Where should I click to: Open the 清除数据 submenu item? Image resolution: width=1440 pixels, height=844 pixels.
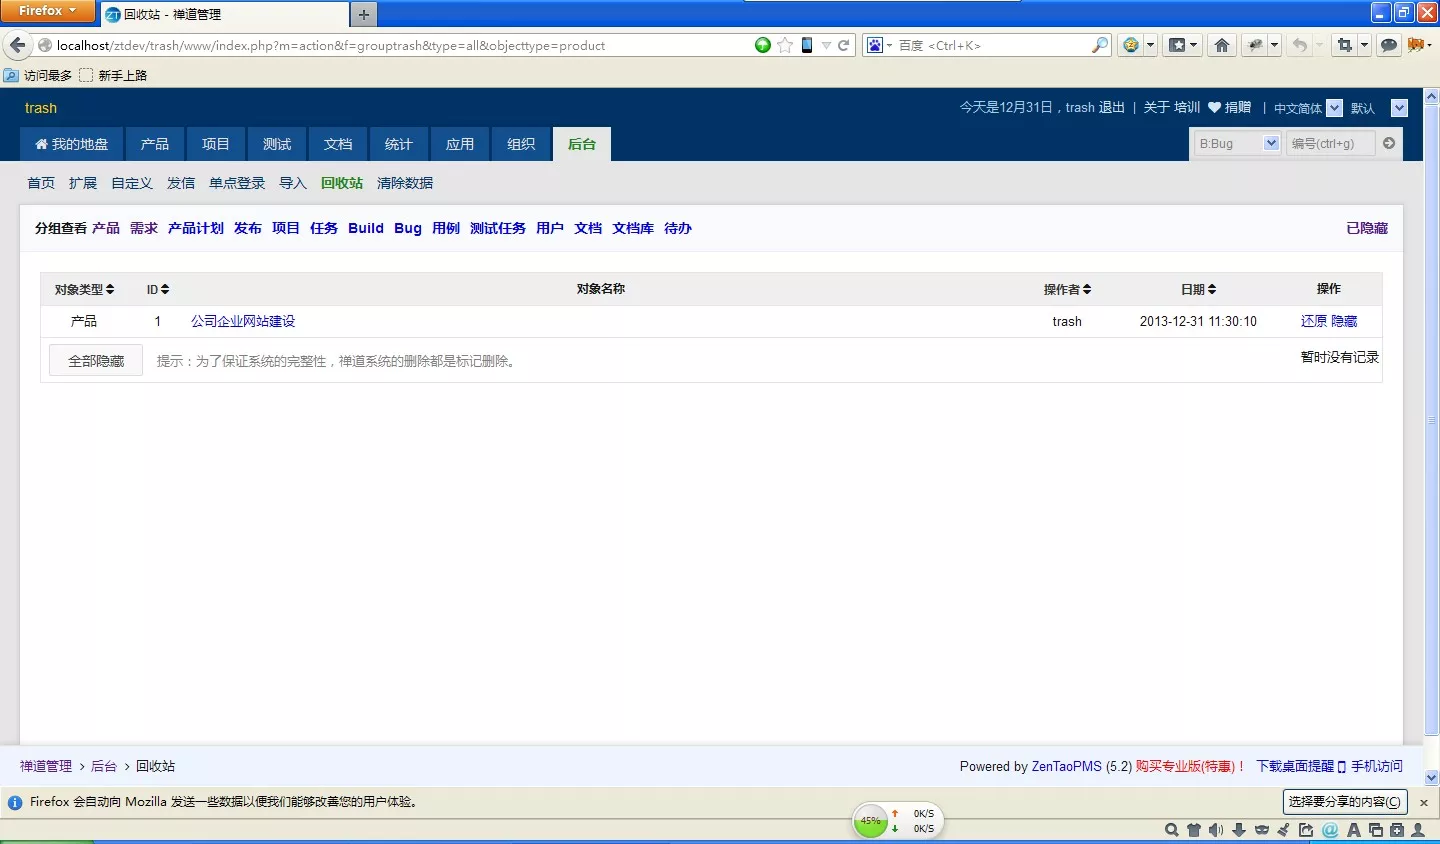pyautogui.click(x=405, y=183)
